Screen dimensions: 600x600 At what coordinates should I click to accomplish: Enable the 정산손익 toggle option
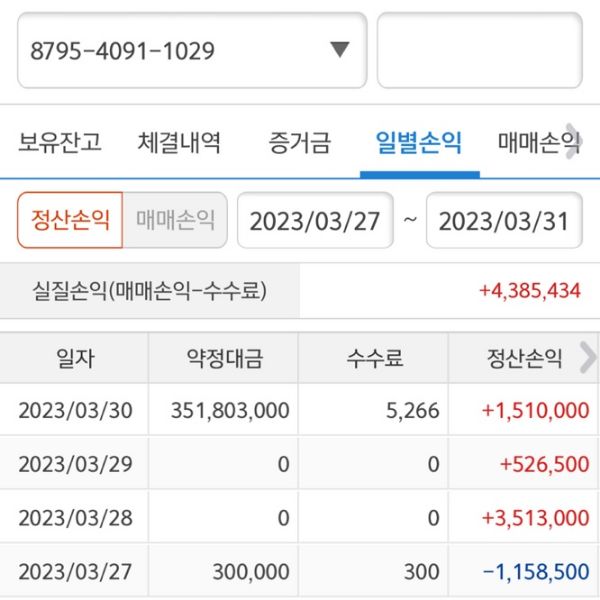[x=70, y=220]
